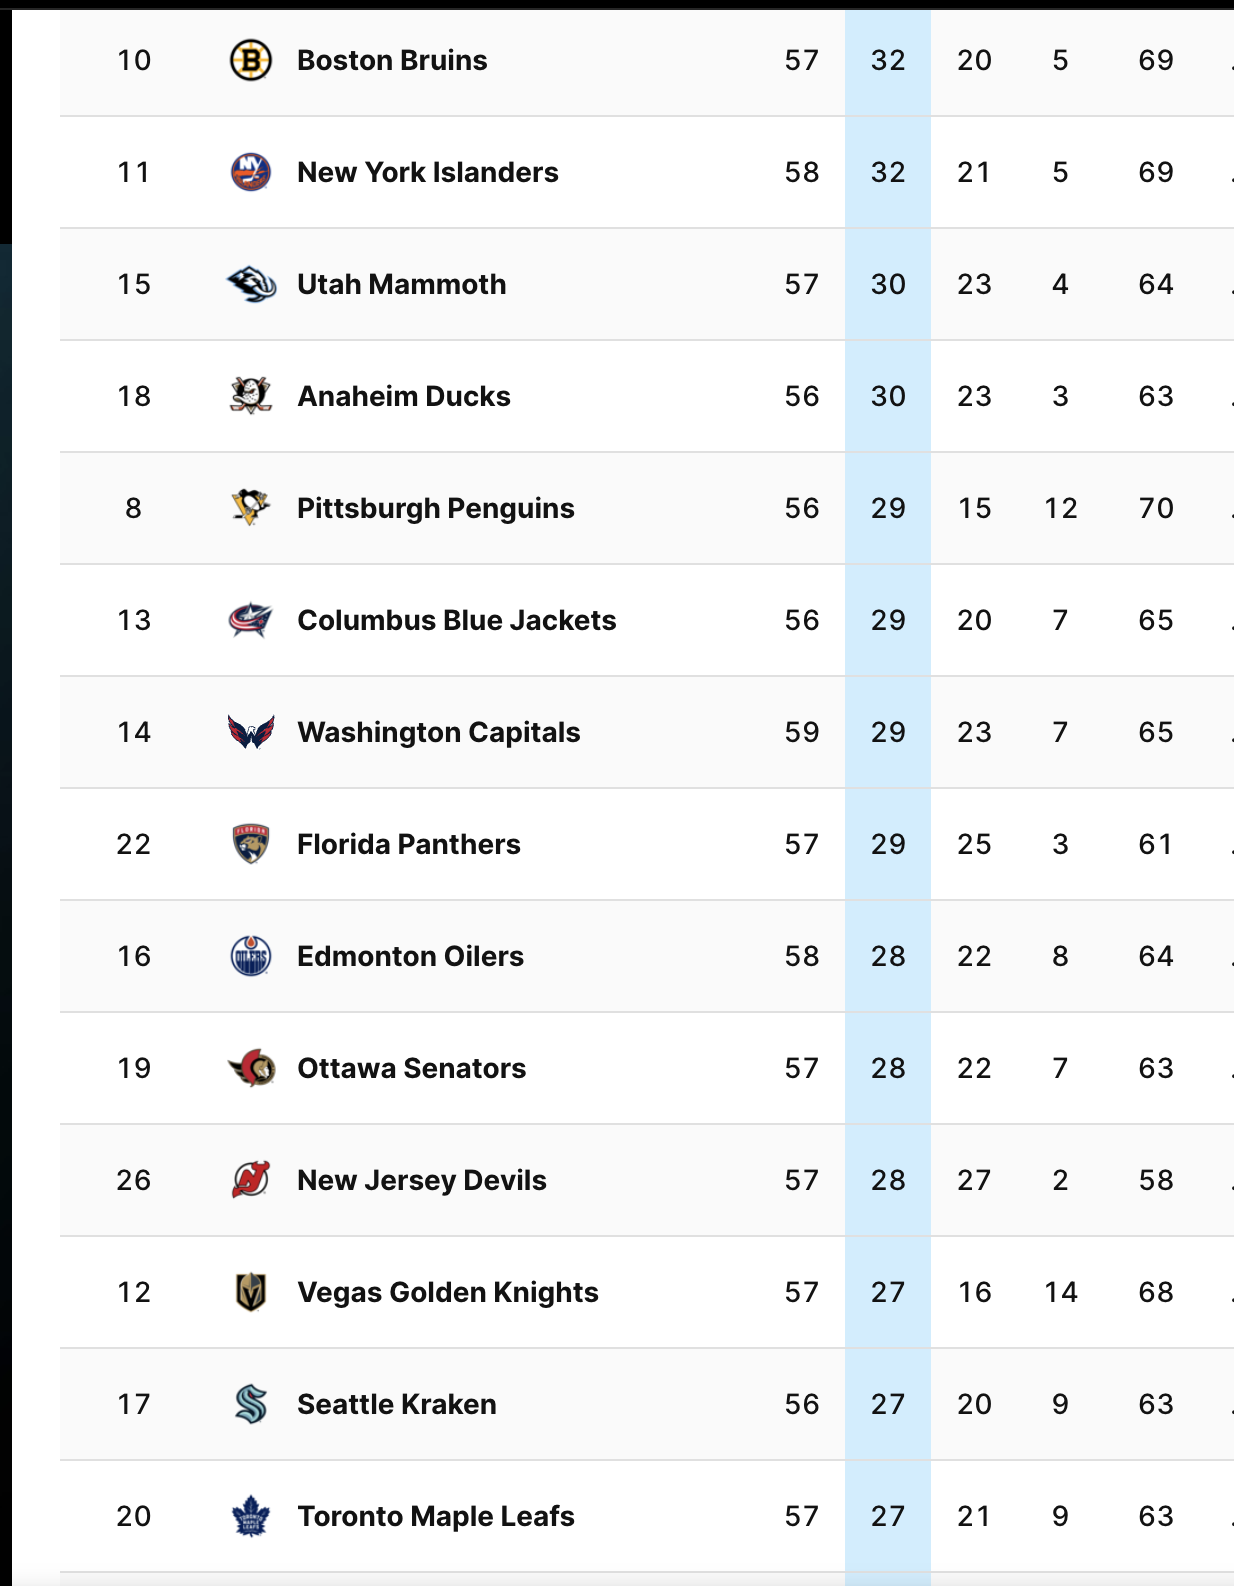Open the Boston Bruins team page
The height and width of the screenshot is (1586, 1234).
392,61
